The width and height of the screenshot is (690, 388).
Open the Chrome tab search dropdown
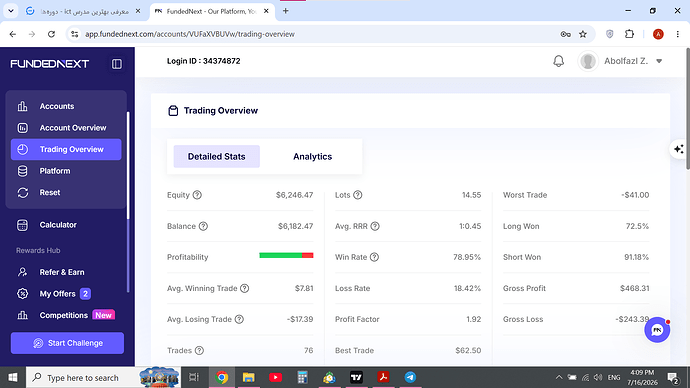(x=11, y=11)
